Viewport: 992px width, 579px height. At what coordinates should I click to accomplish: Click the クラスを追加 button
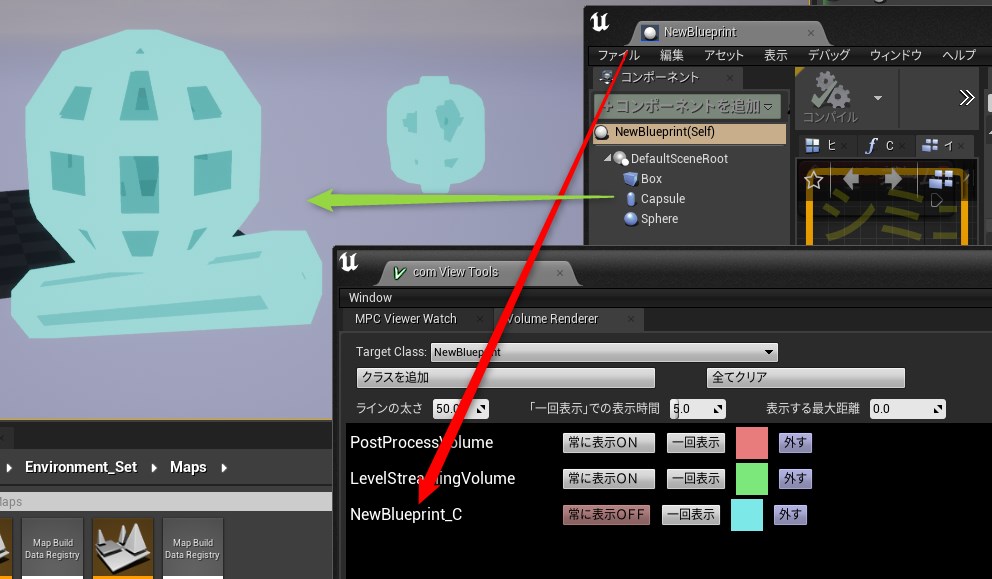(x=505, y=378)
